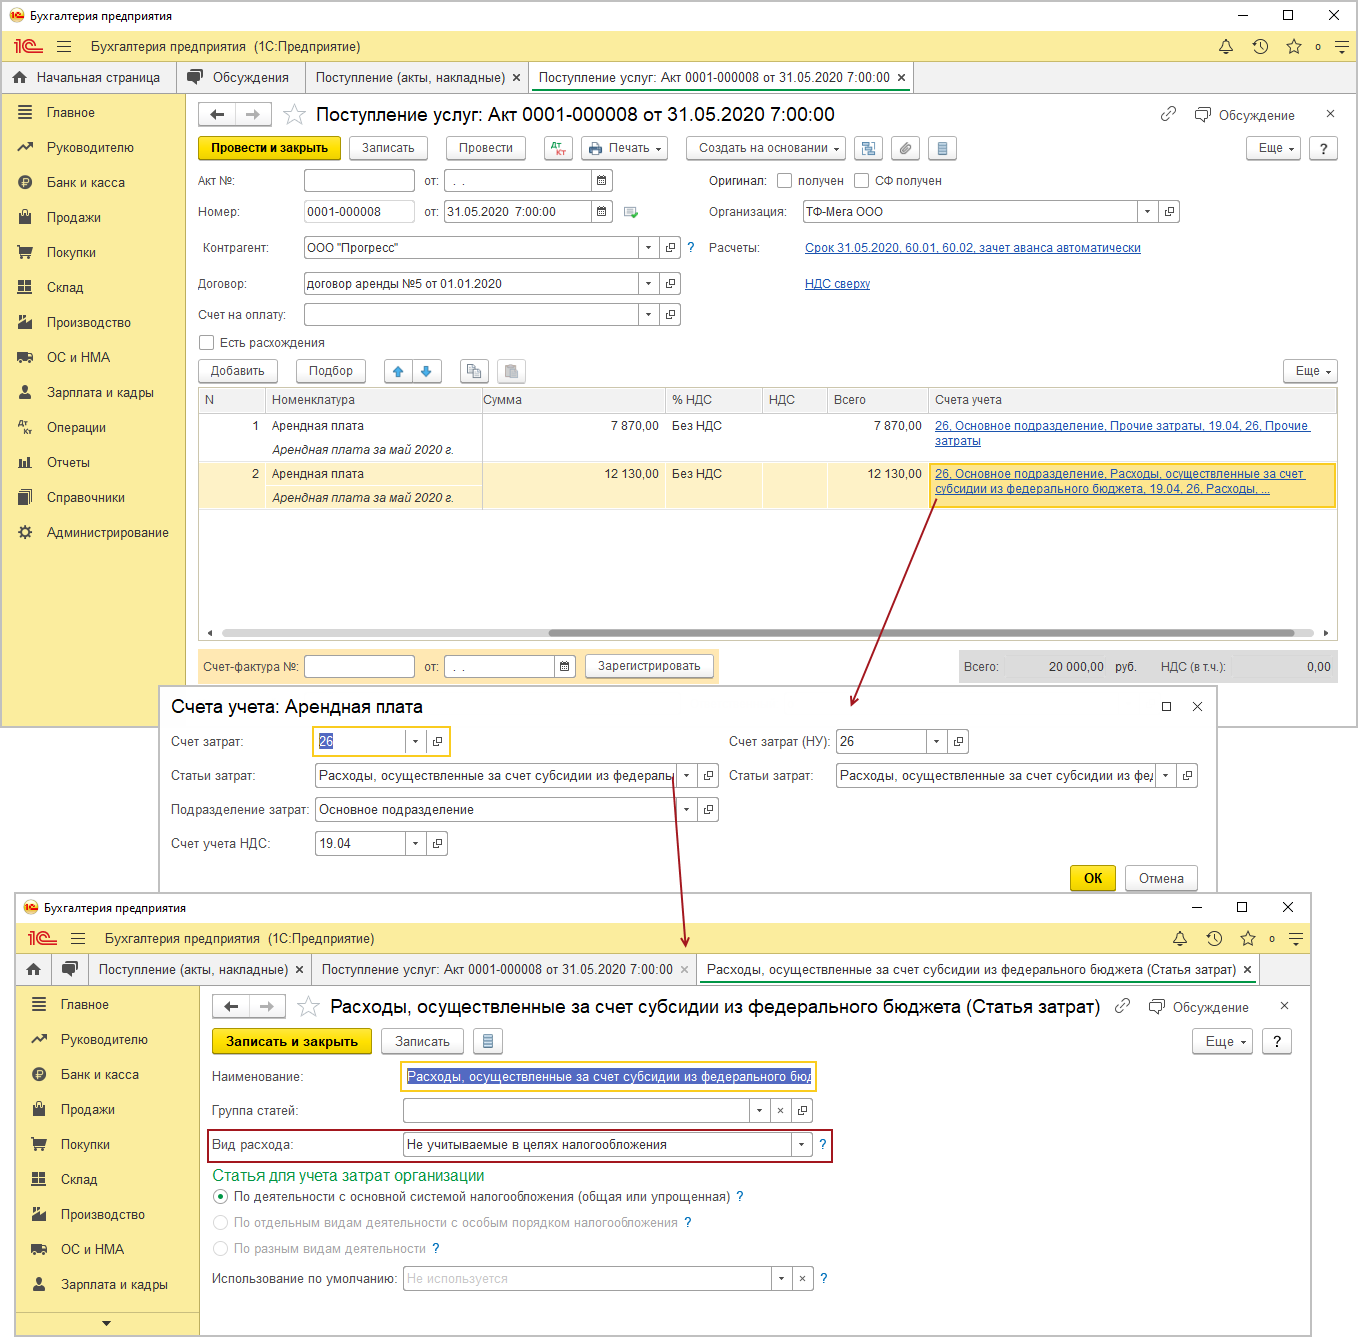The width and height of the screenshot is (1358, 1343).
Task: Click list icon beside Записать in lower window
Action: 488,1041
